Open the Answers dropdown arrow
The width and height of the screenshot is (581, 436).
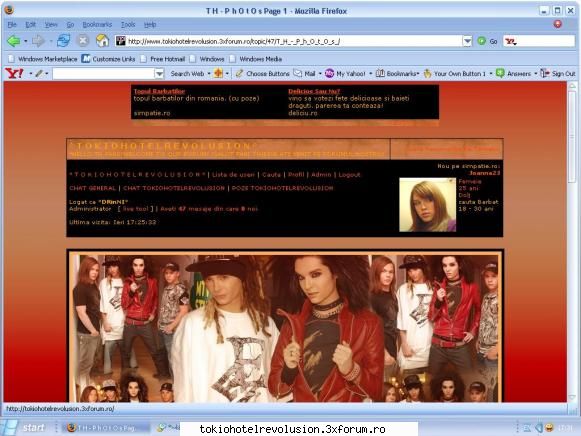(x=536, y=73)
